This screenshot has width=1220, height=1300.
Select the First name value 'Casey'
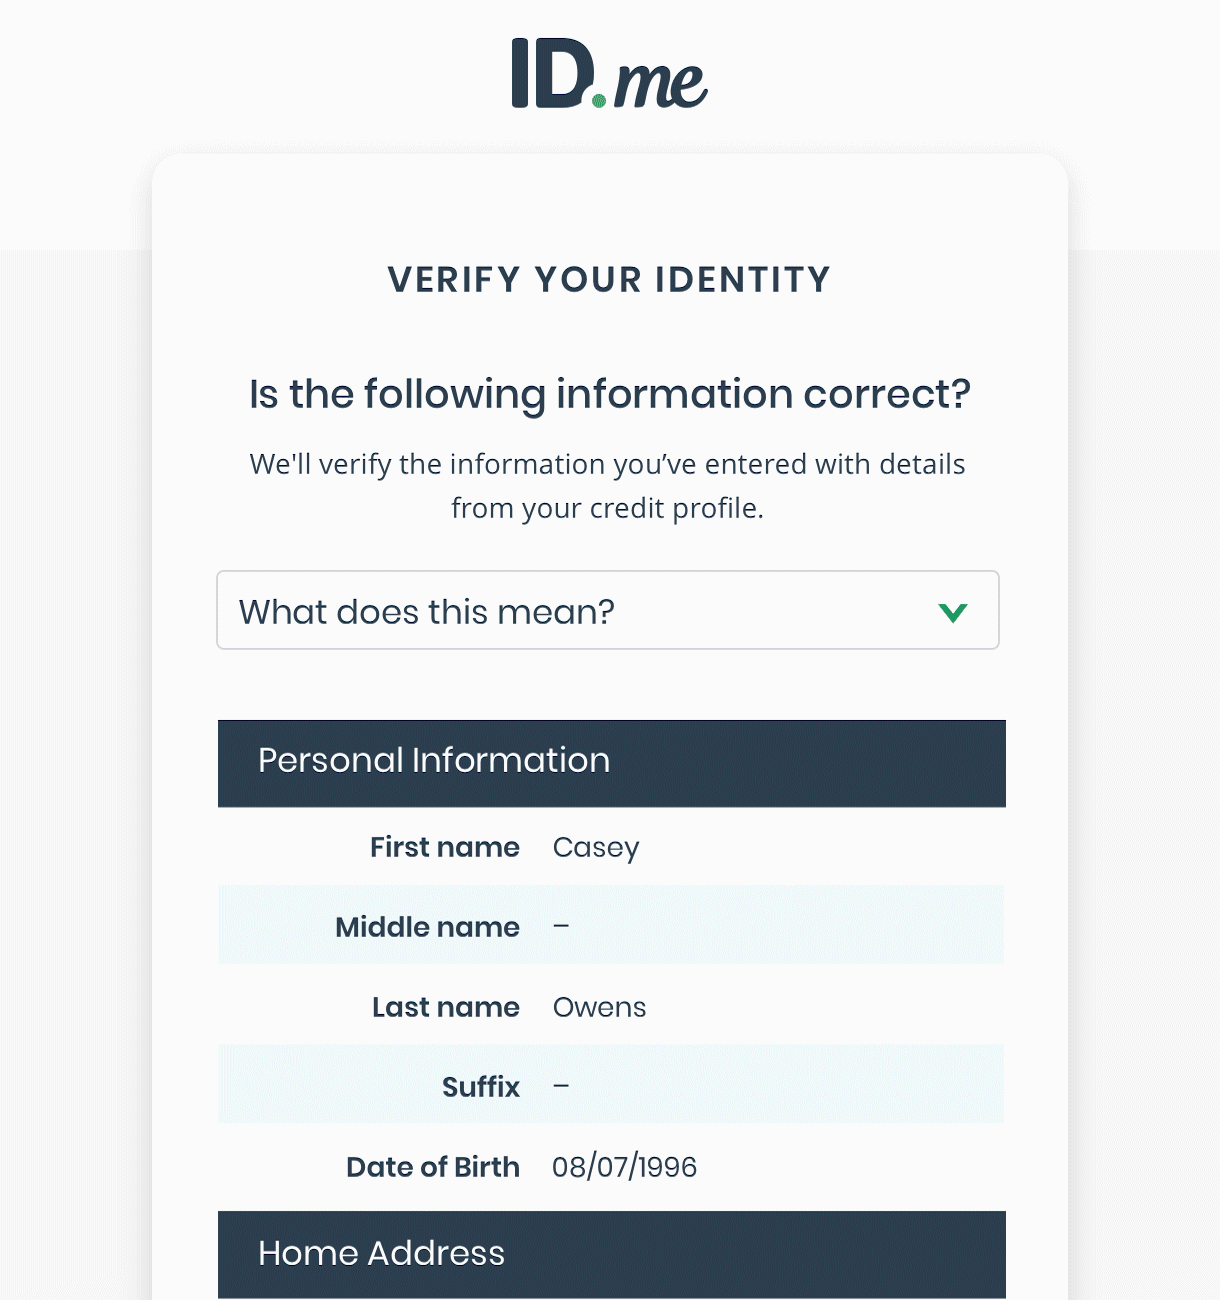click(x=596, y=848)
